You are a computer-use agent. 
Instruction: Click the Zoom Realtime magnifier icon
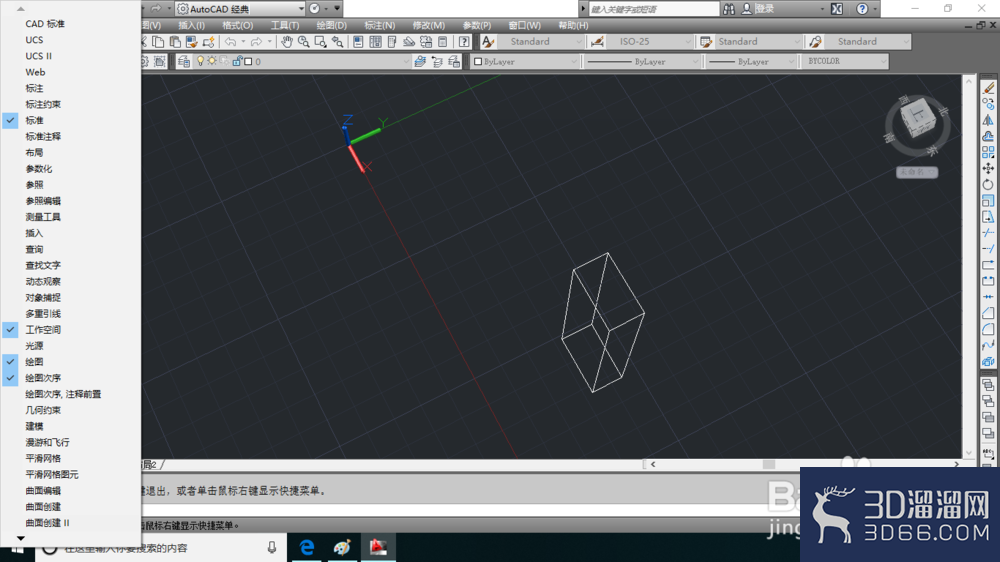304,42
